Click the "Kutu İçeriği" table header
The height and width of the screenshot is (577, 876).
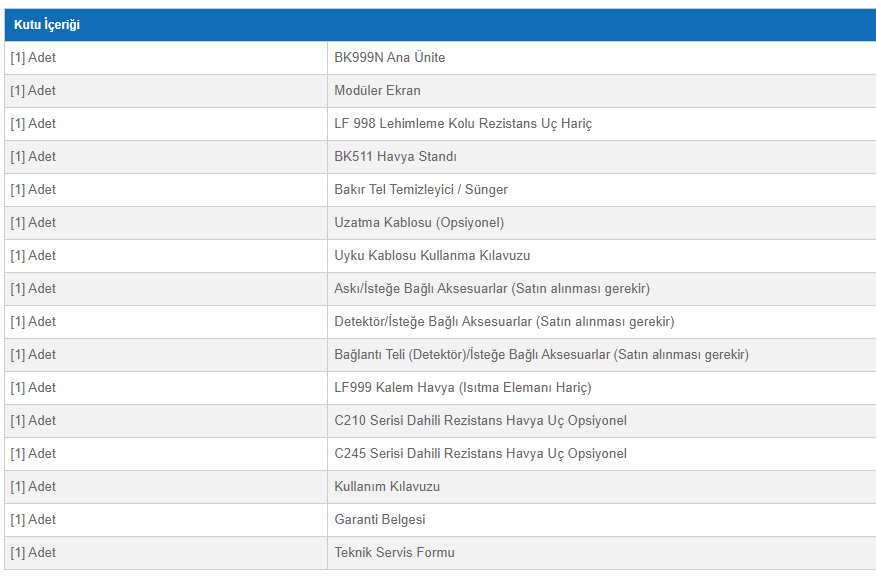click(47, 25)
